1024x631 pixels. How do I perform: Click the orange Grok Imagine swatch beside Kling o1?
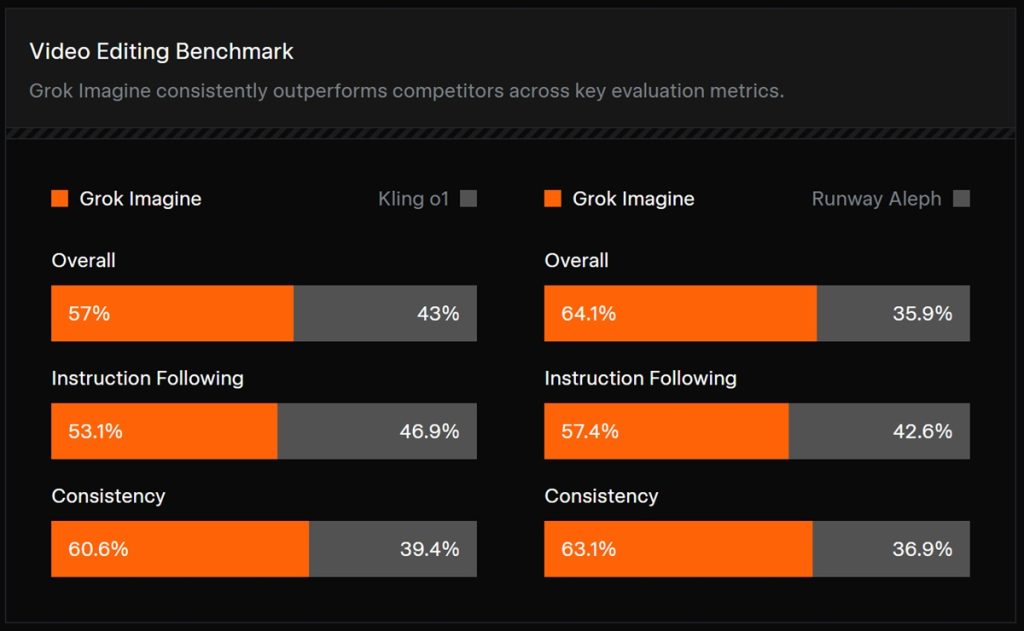(x=59, y=199)
